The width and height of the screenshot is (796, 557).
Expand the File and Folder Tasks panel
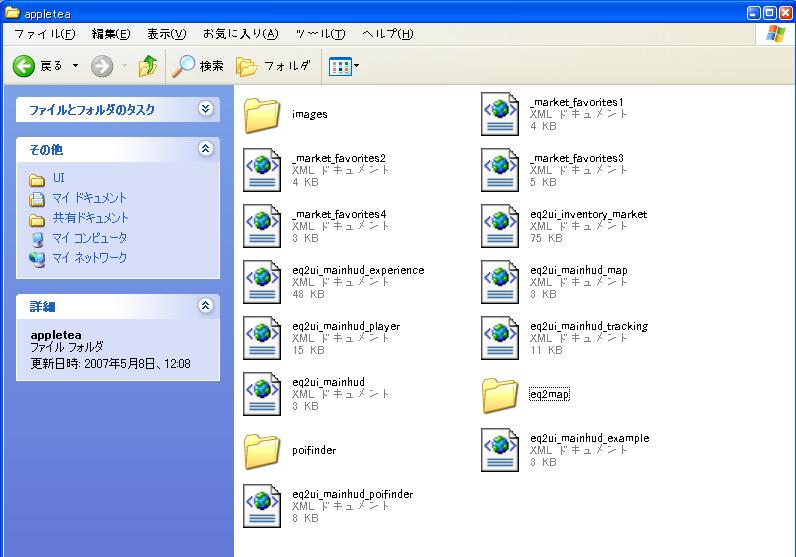tap(205, 109)
